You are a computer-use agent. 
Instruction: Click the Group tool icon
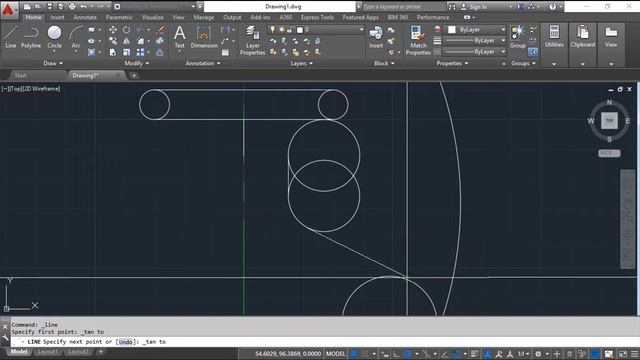click(518, 37)
